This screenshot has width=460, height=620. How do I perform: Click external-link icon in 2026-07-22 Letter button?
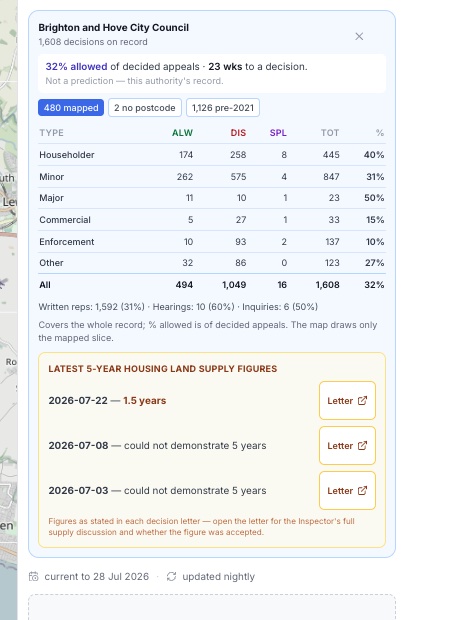[362, 401]
